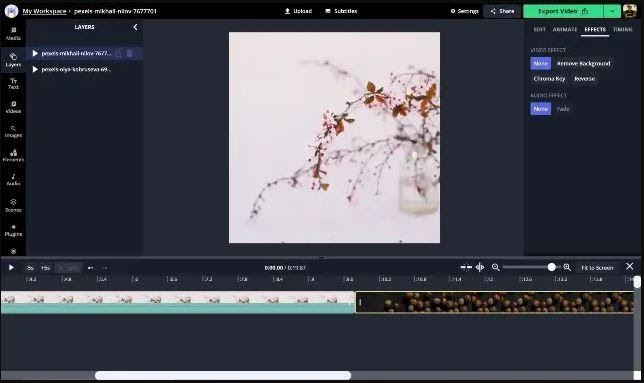Open the Plugins sidebar panel
Viewport: 644px width, 383px height.
pos(13,230)
